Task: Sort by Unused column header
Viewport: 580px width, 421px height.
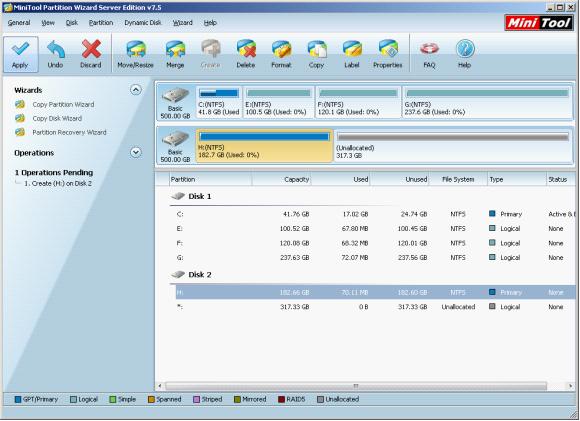Action: 400,179
